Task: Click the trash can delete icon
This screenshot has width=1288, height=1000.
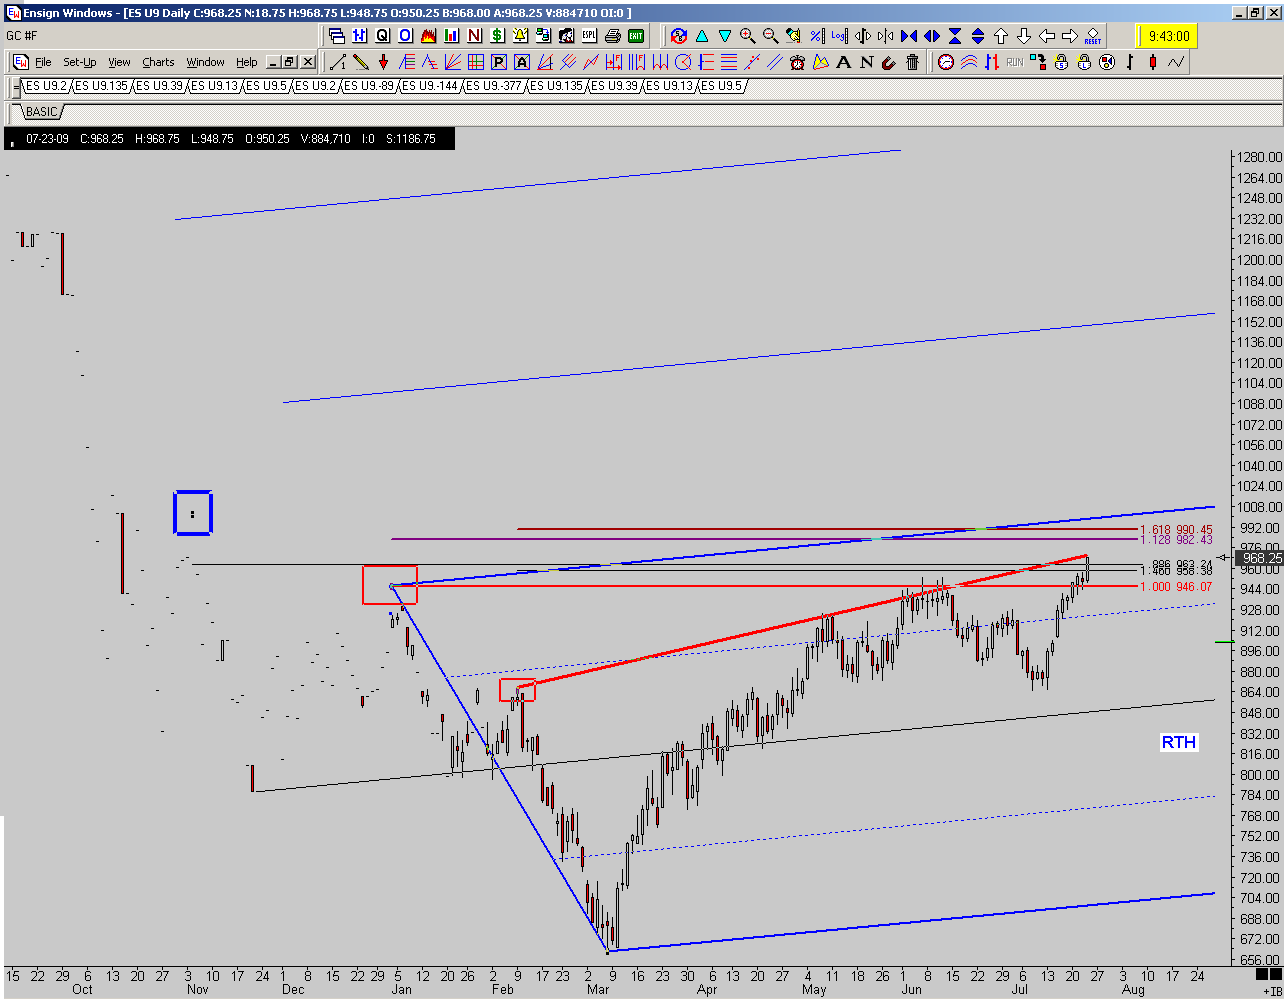Action: pos(913,62)
